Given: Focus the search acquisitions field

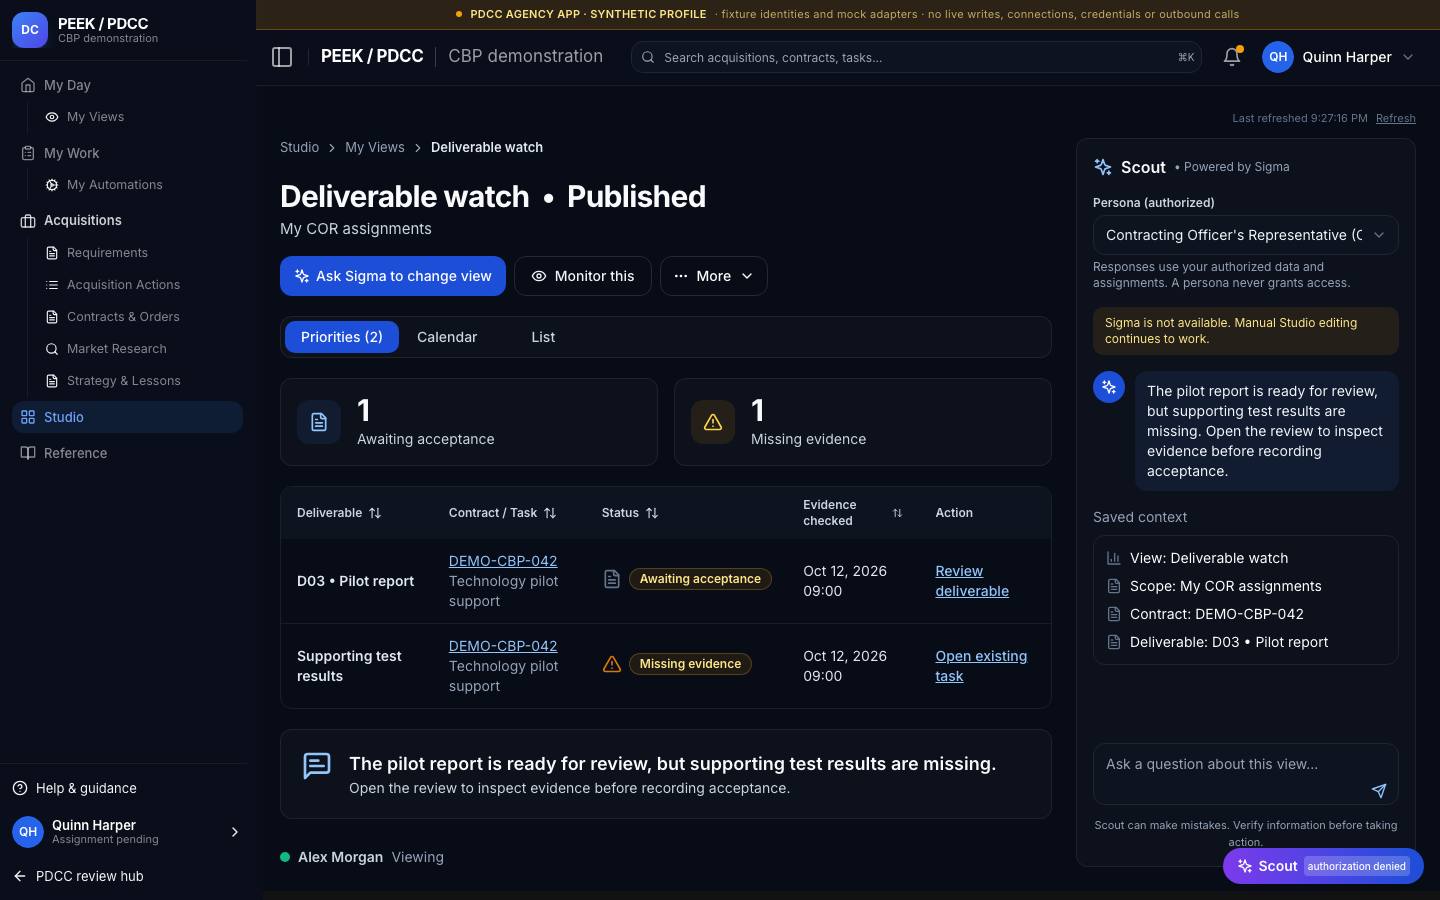Looking at the screenshot, I should (x=916, y=57).
